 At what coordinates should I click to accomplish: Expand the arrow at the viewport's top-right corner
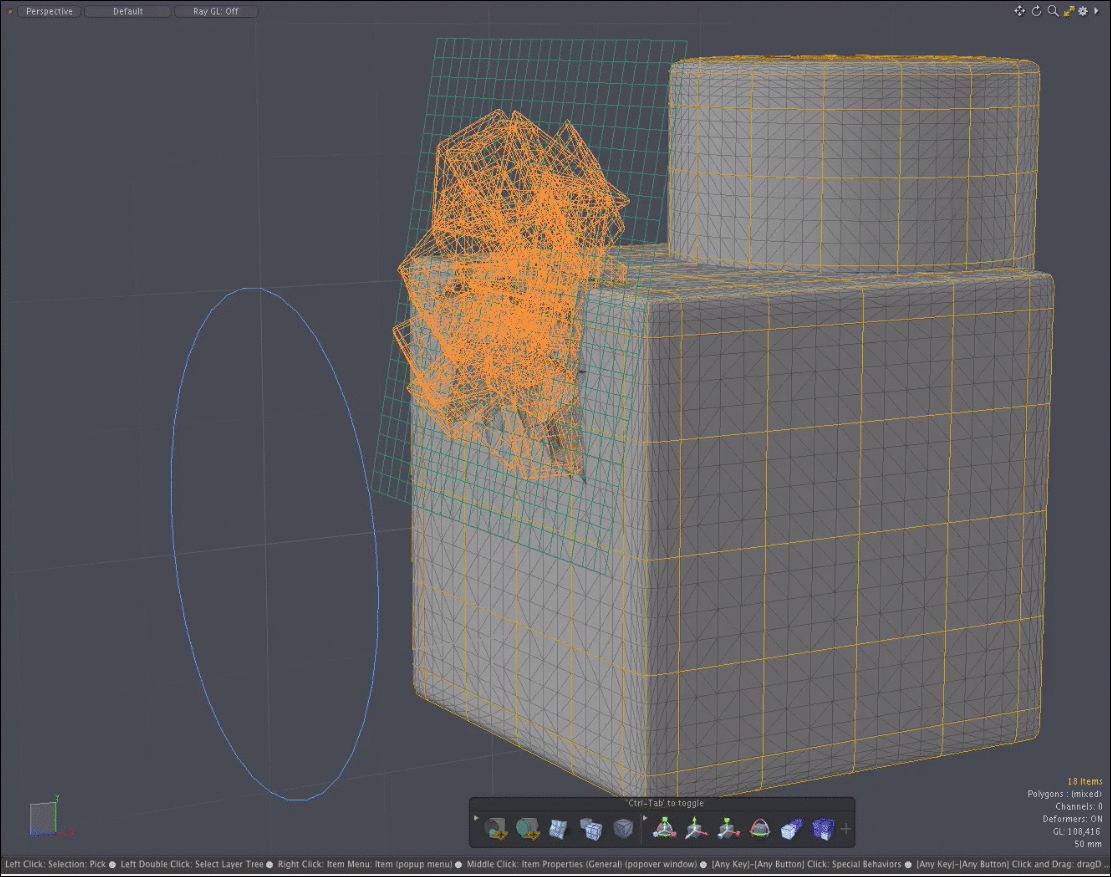[x=1097, y=11]
